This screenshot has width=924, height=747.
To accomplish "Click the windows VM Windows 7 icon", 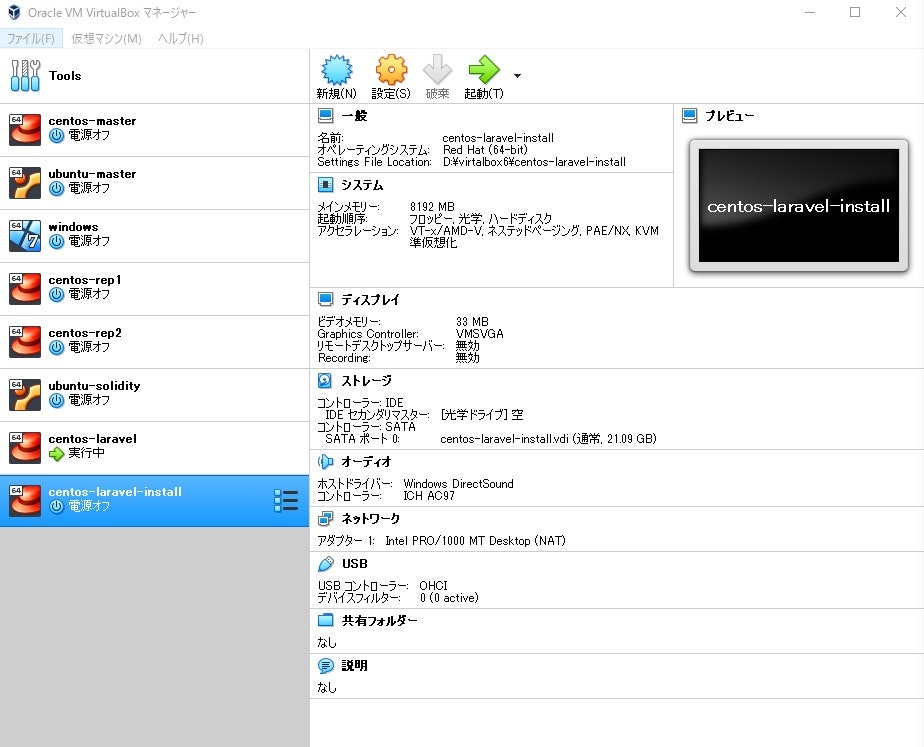I will 25,236.
